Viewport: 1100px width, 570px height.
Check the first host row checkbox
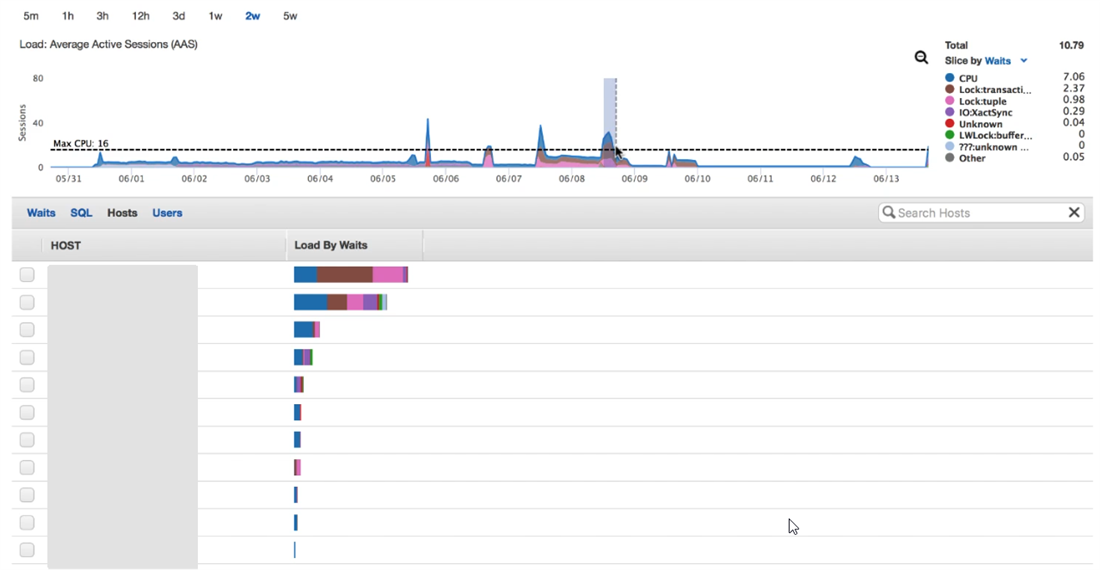[x=27, y=274]
